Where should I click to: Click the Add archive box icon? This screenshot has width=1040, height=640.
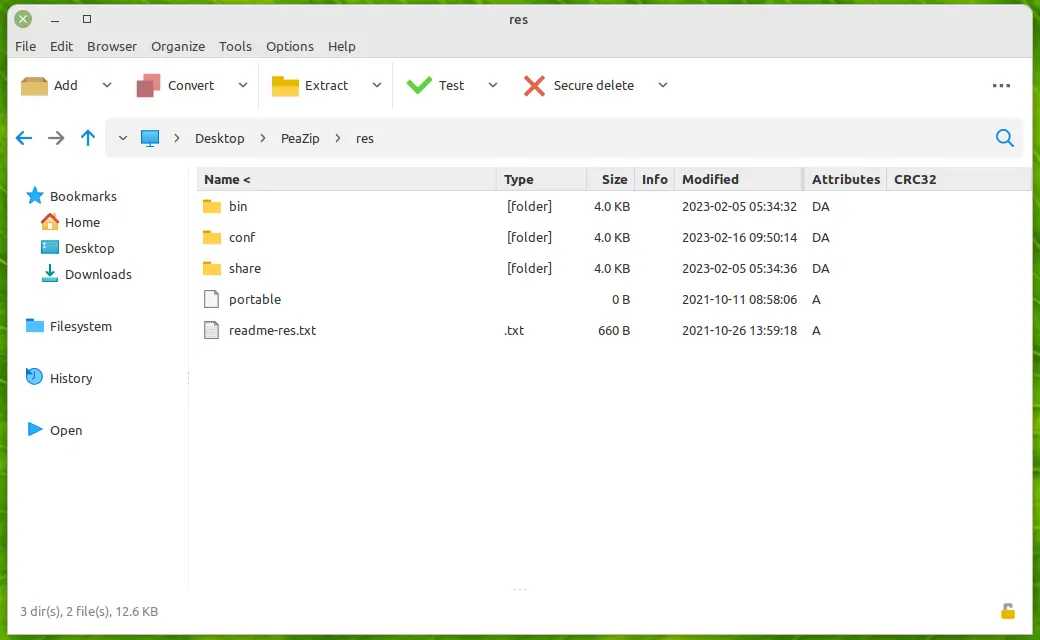tap(35, 86)
